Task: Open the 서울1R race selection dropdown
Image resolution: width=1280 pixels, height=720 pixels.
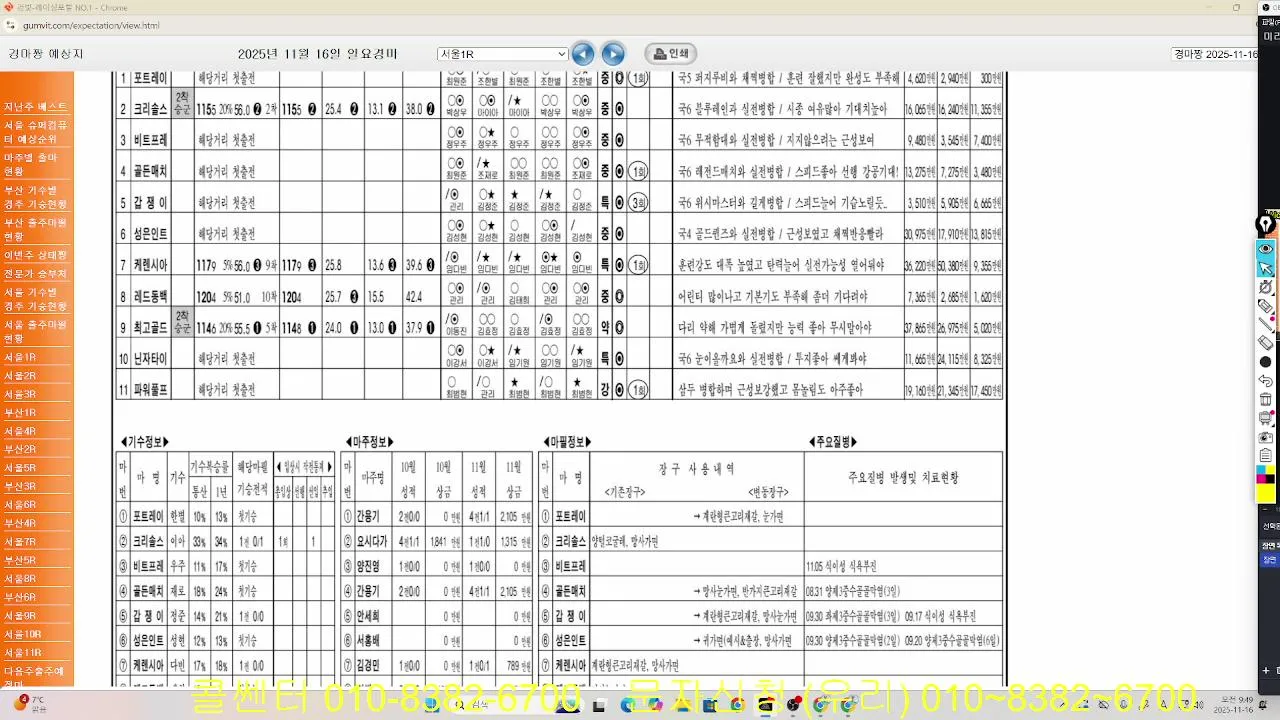Action: coord(502,54)
